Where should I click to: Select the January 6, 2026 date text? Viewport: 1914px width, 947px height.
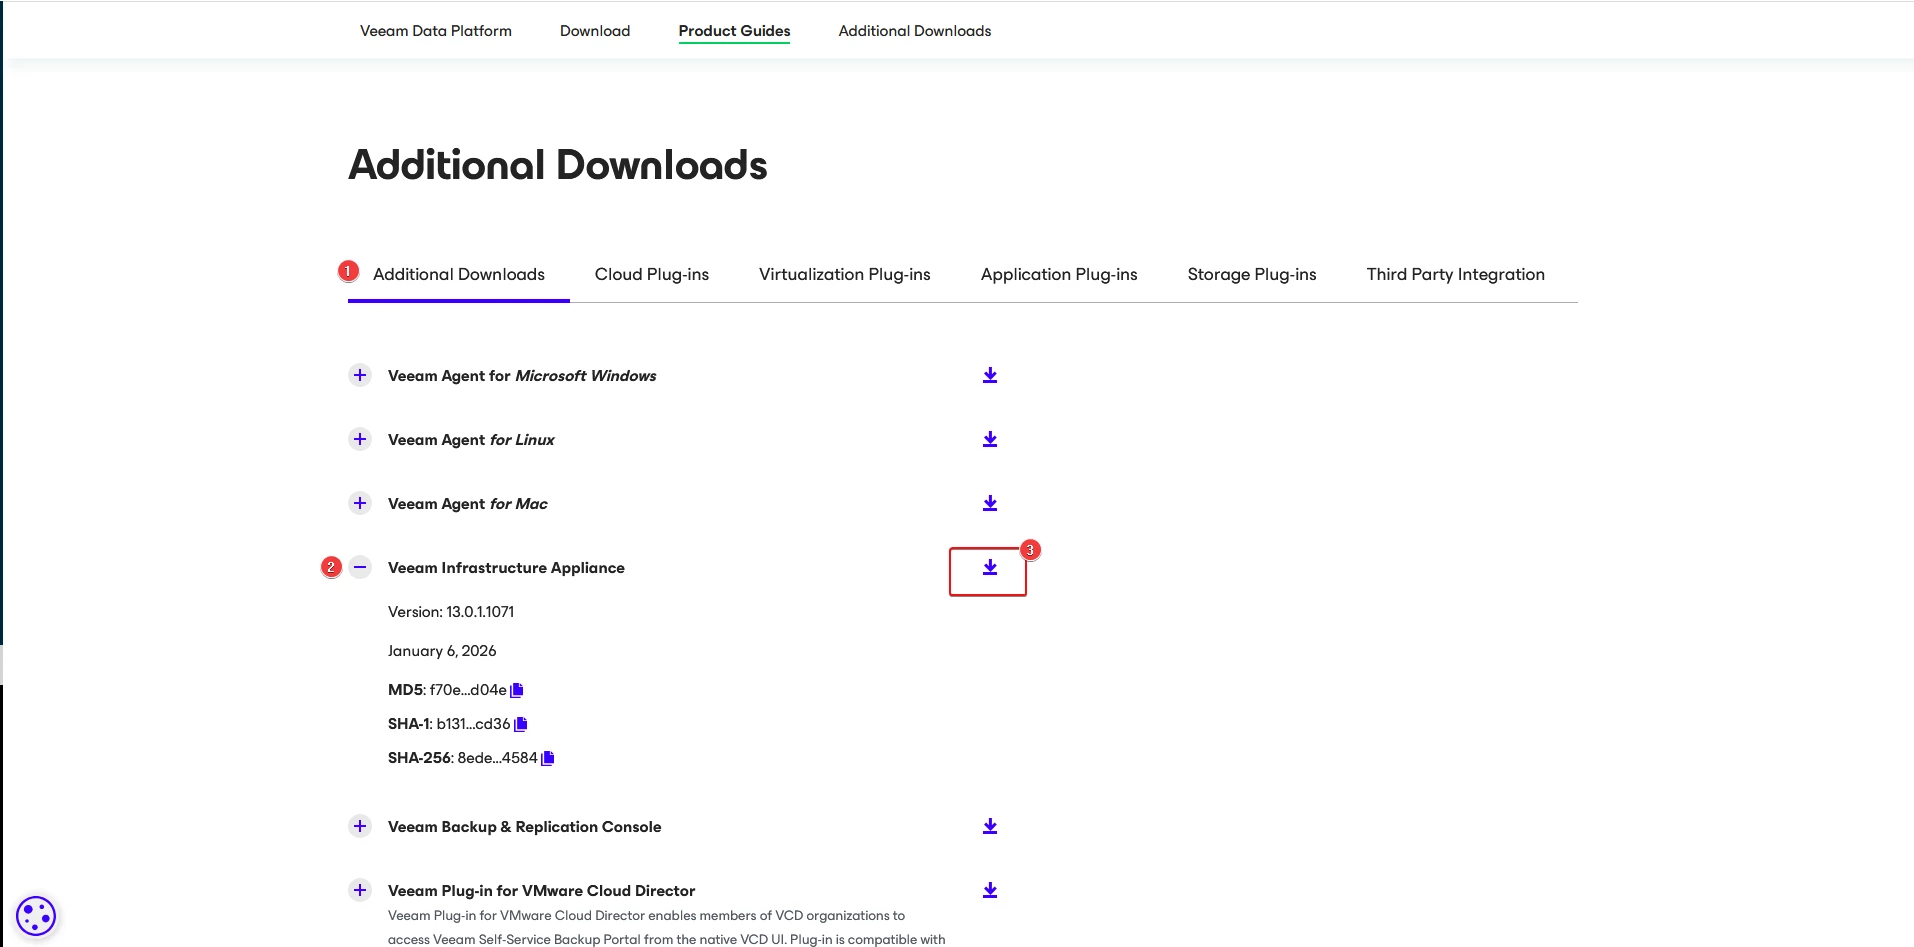[442, 651]
